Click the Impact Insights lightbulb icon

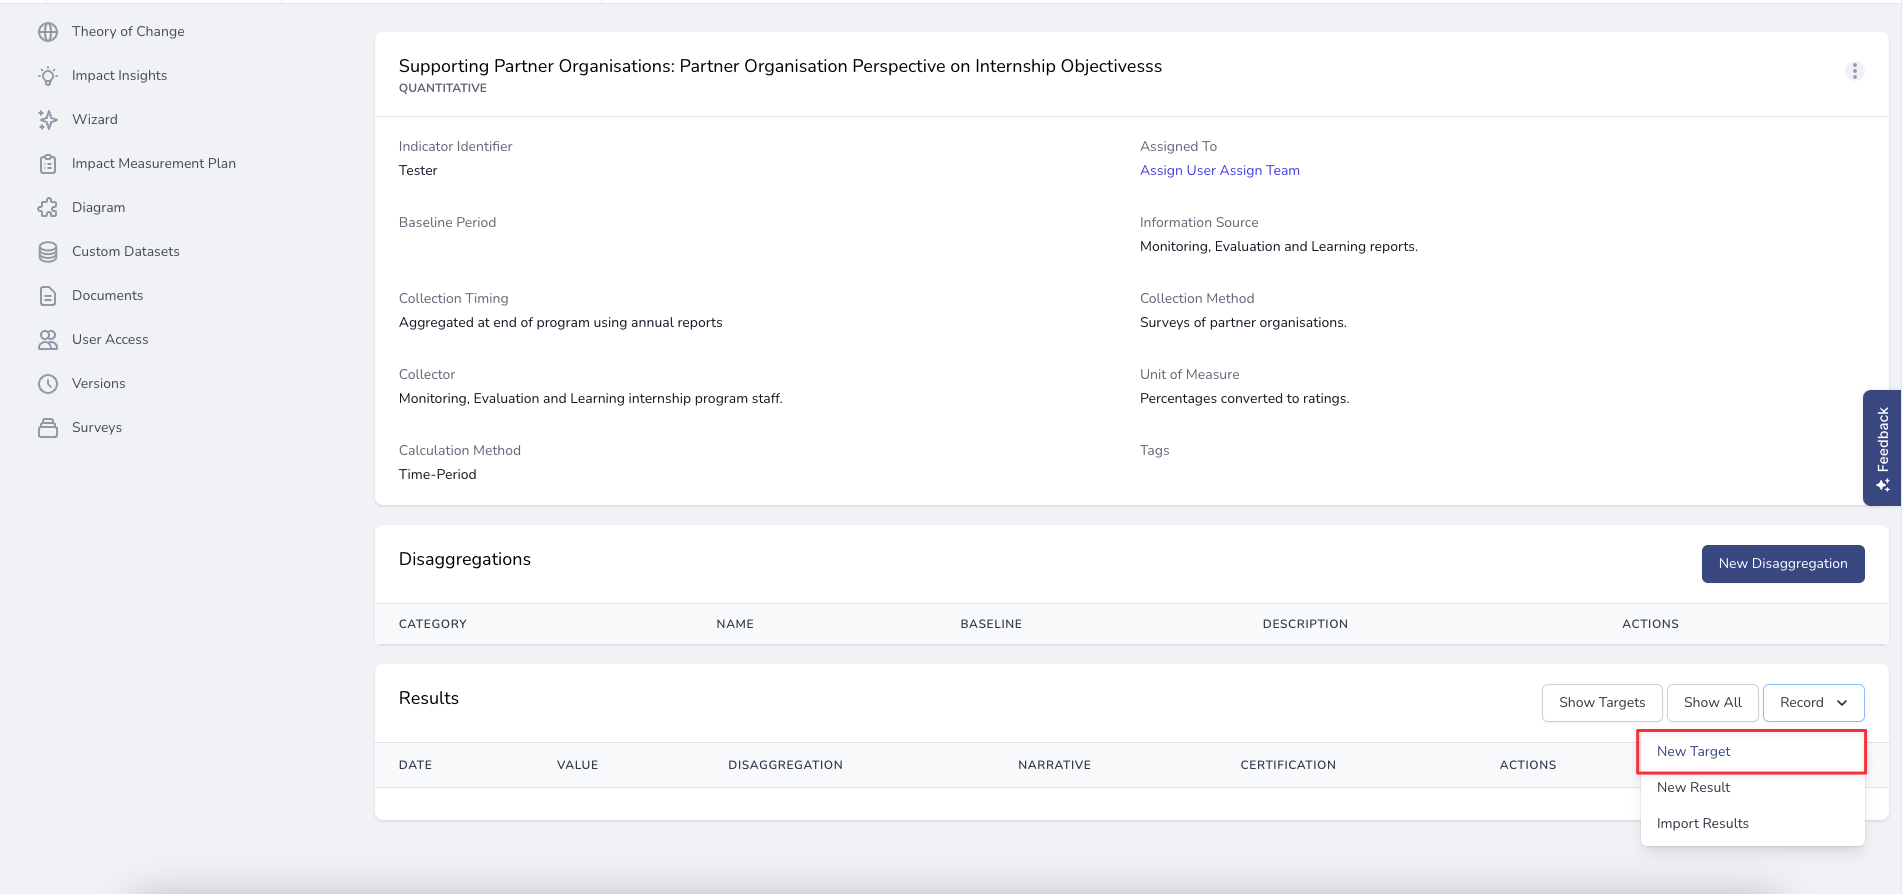tap(48, 76)
